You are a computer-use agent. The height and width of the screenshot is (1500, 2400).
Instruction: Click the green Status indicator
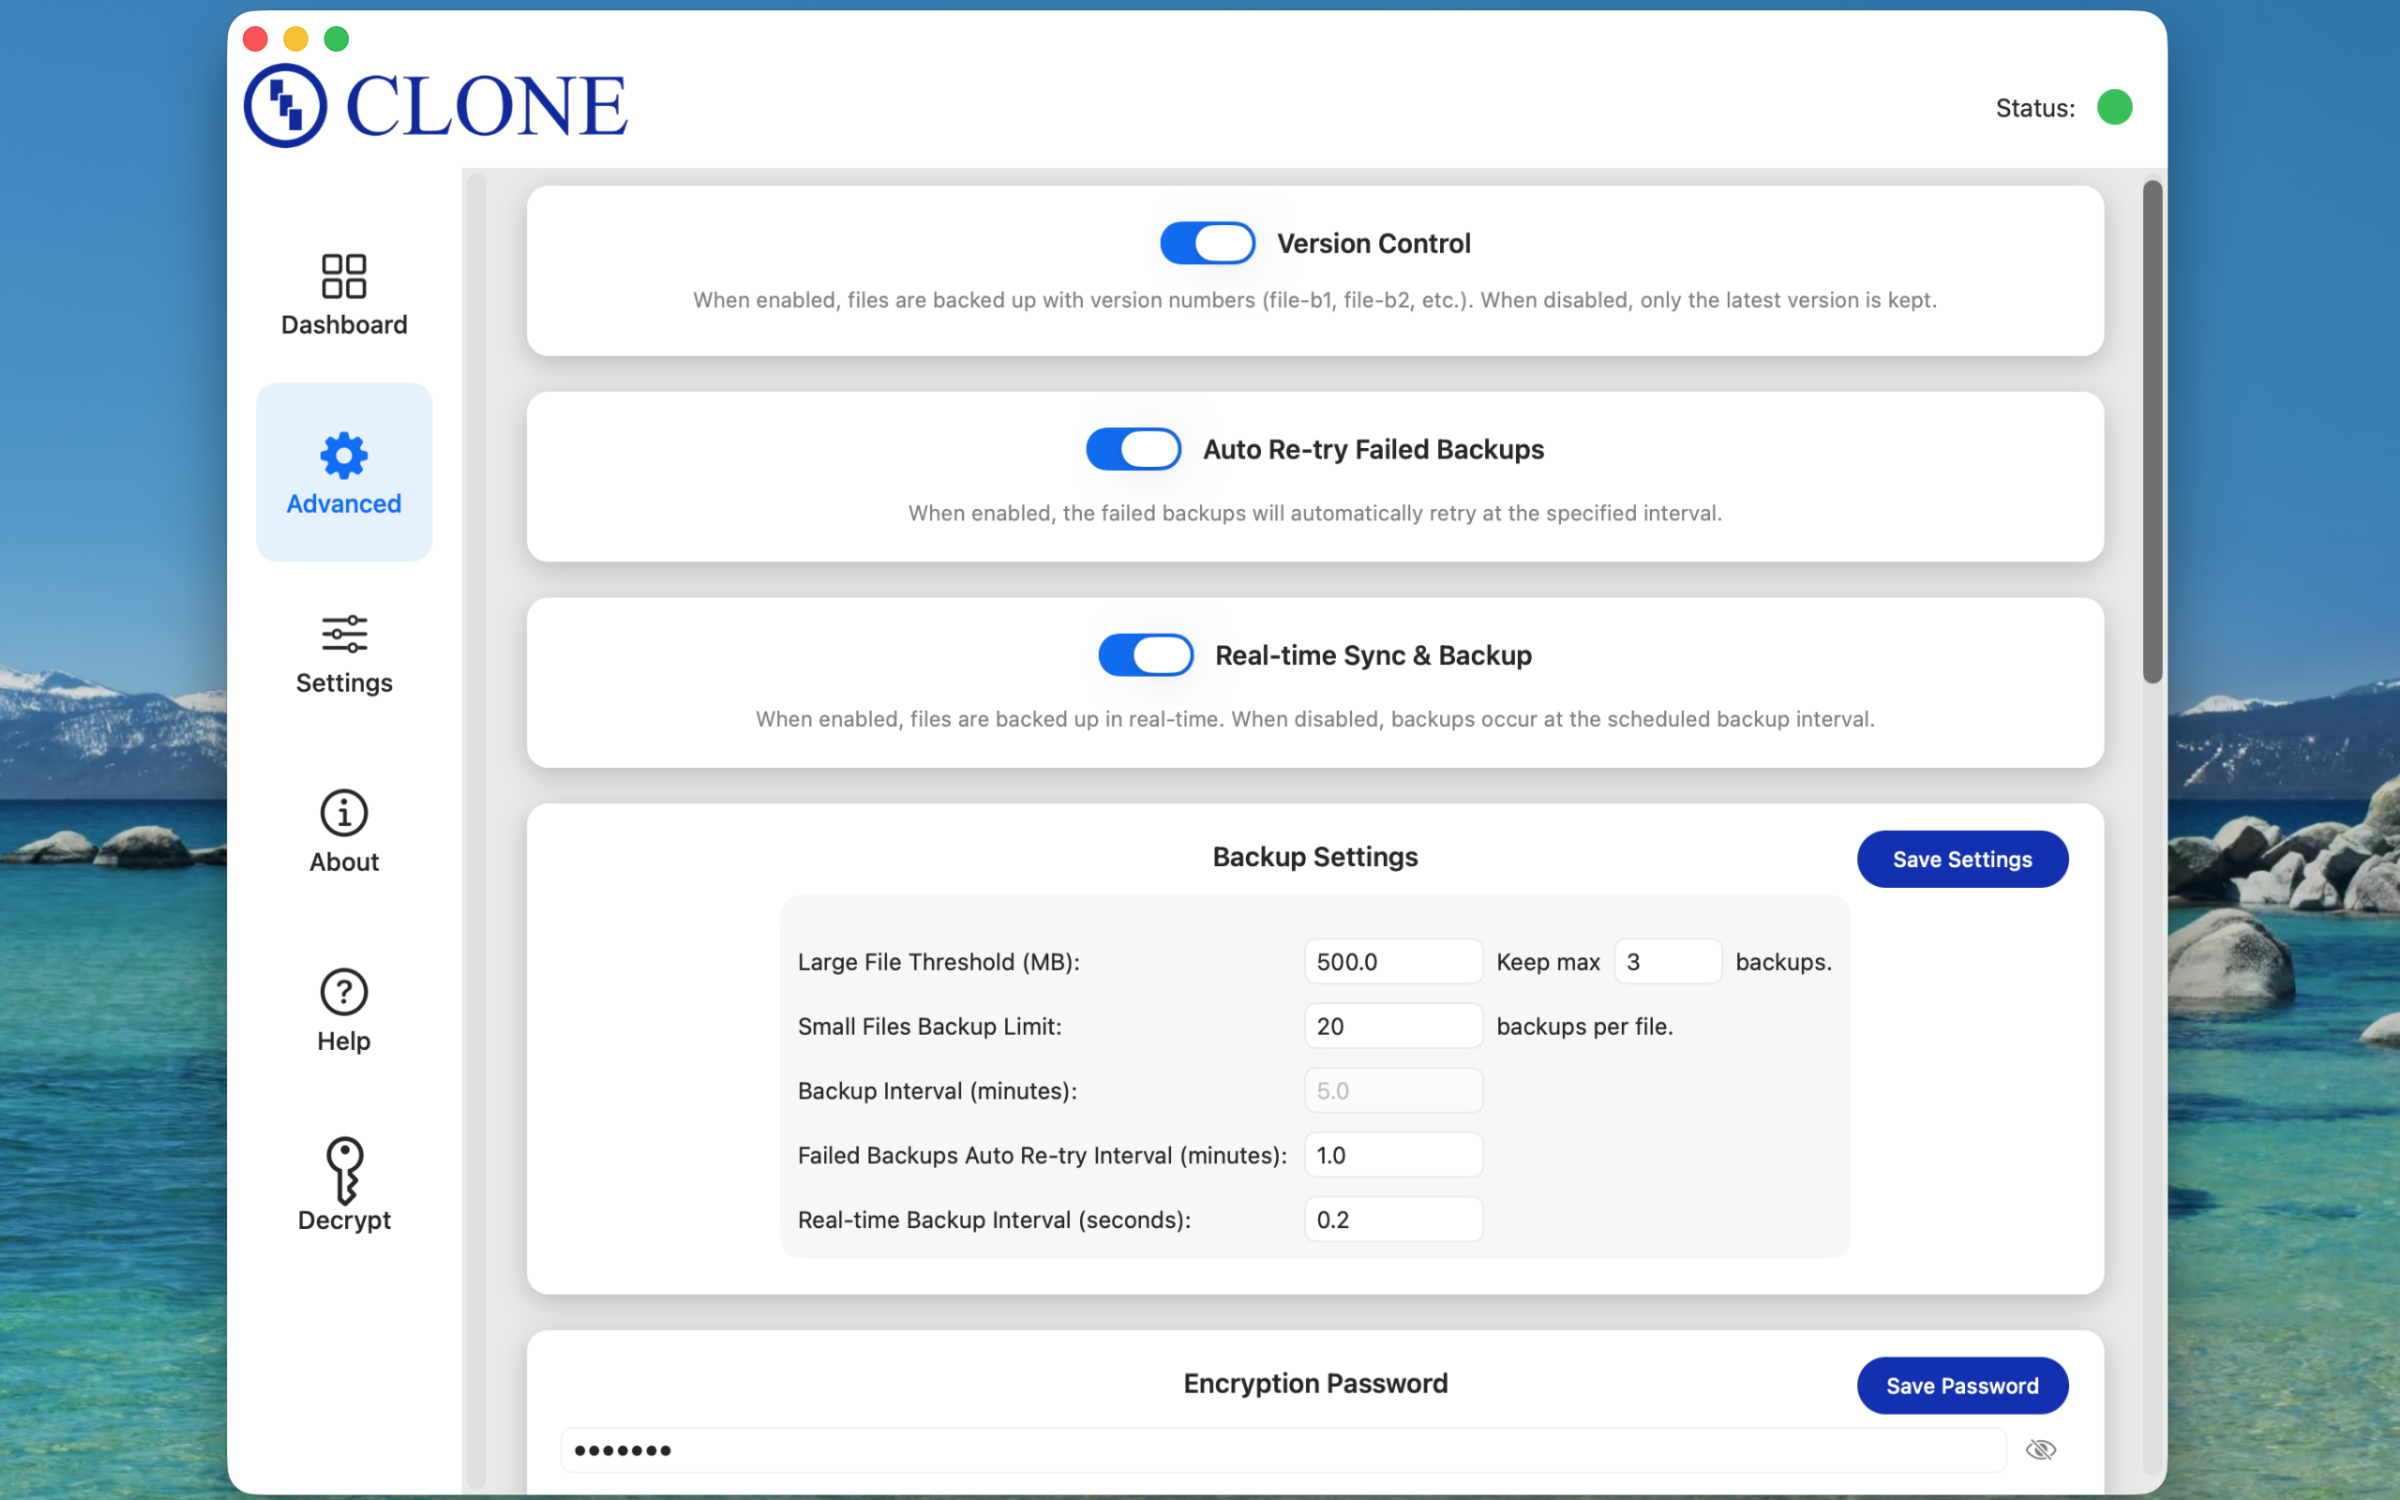2114,107
